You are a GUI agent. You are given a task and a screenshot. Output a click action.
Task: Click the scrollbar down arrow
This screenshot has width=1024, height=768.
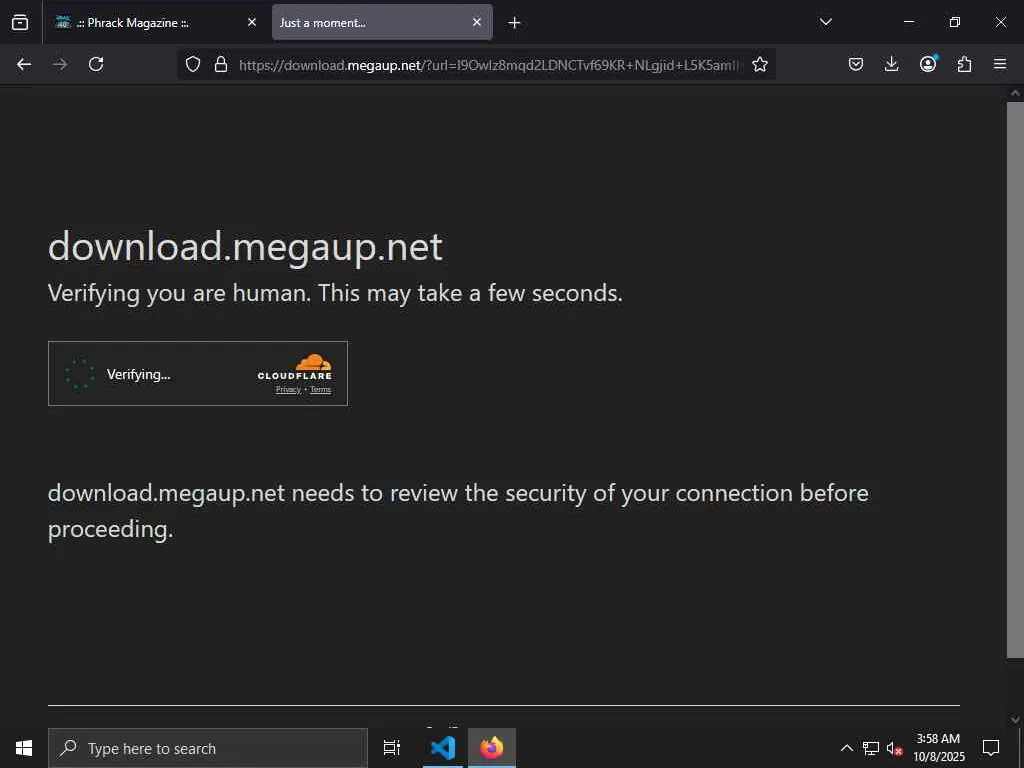click(1015, 720)
